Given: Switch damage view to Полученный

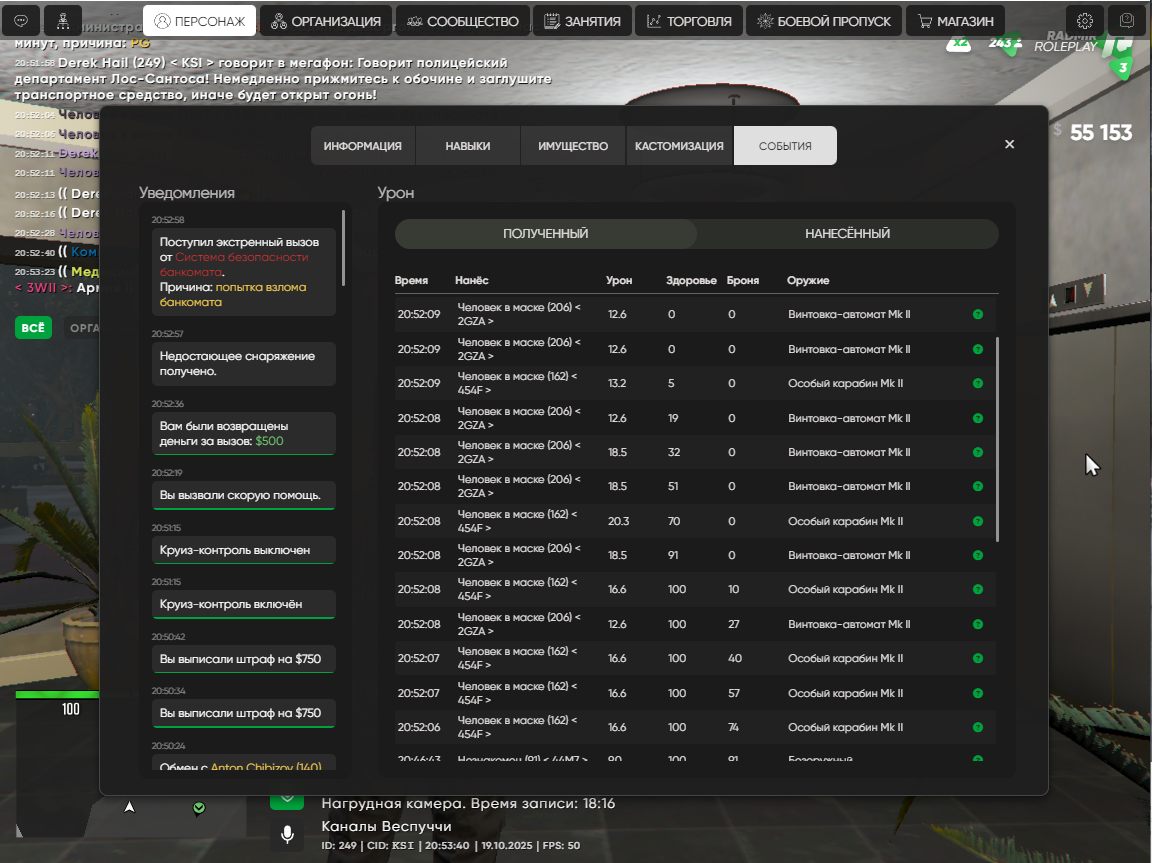Looking at the screenshot, I should coord(545,234).
